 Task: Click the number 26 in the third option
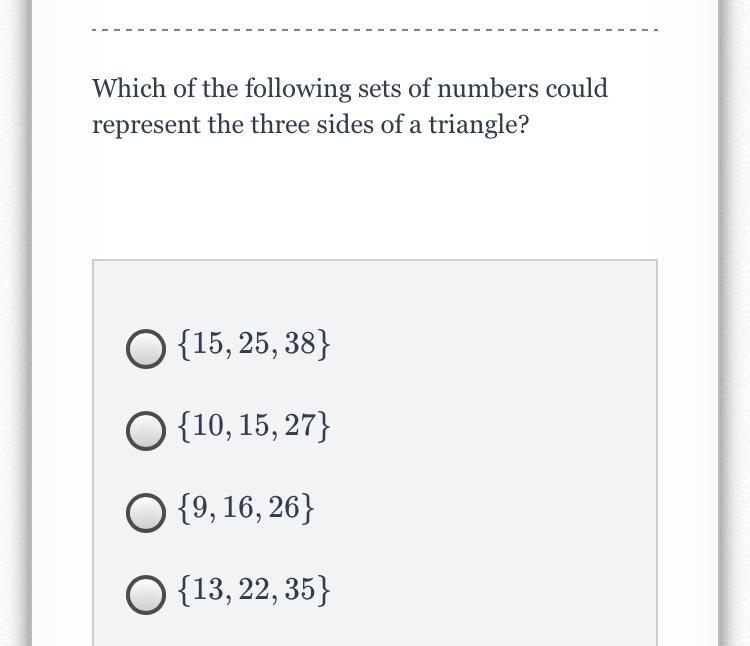point(284,507)
